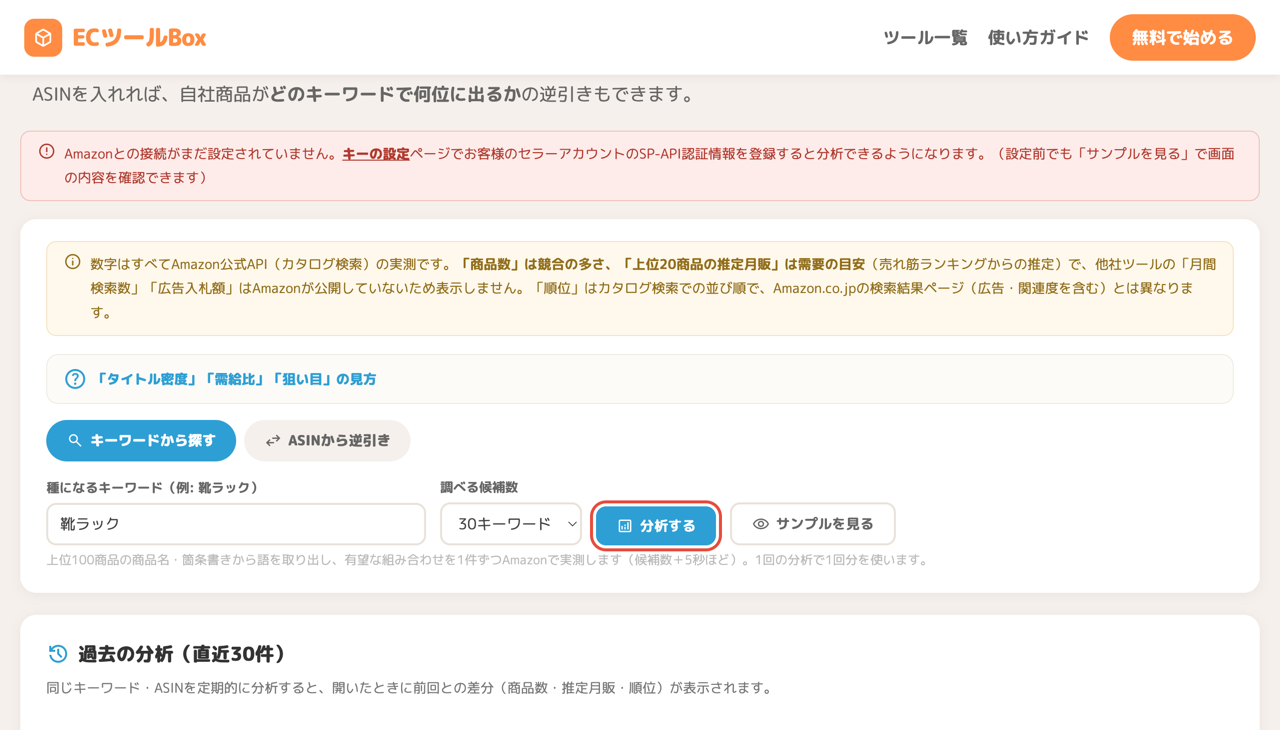This screenshot has height=730, width=1280.
Task: Click the 調べる候補数 label
Action: coord(479,487)
